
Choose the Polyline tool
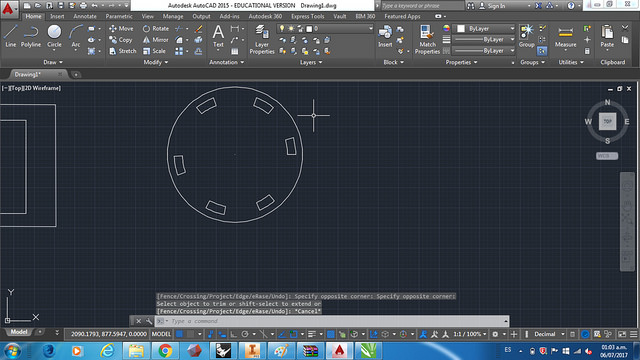31,36
